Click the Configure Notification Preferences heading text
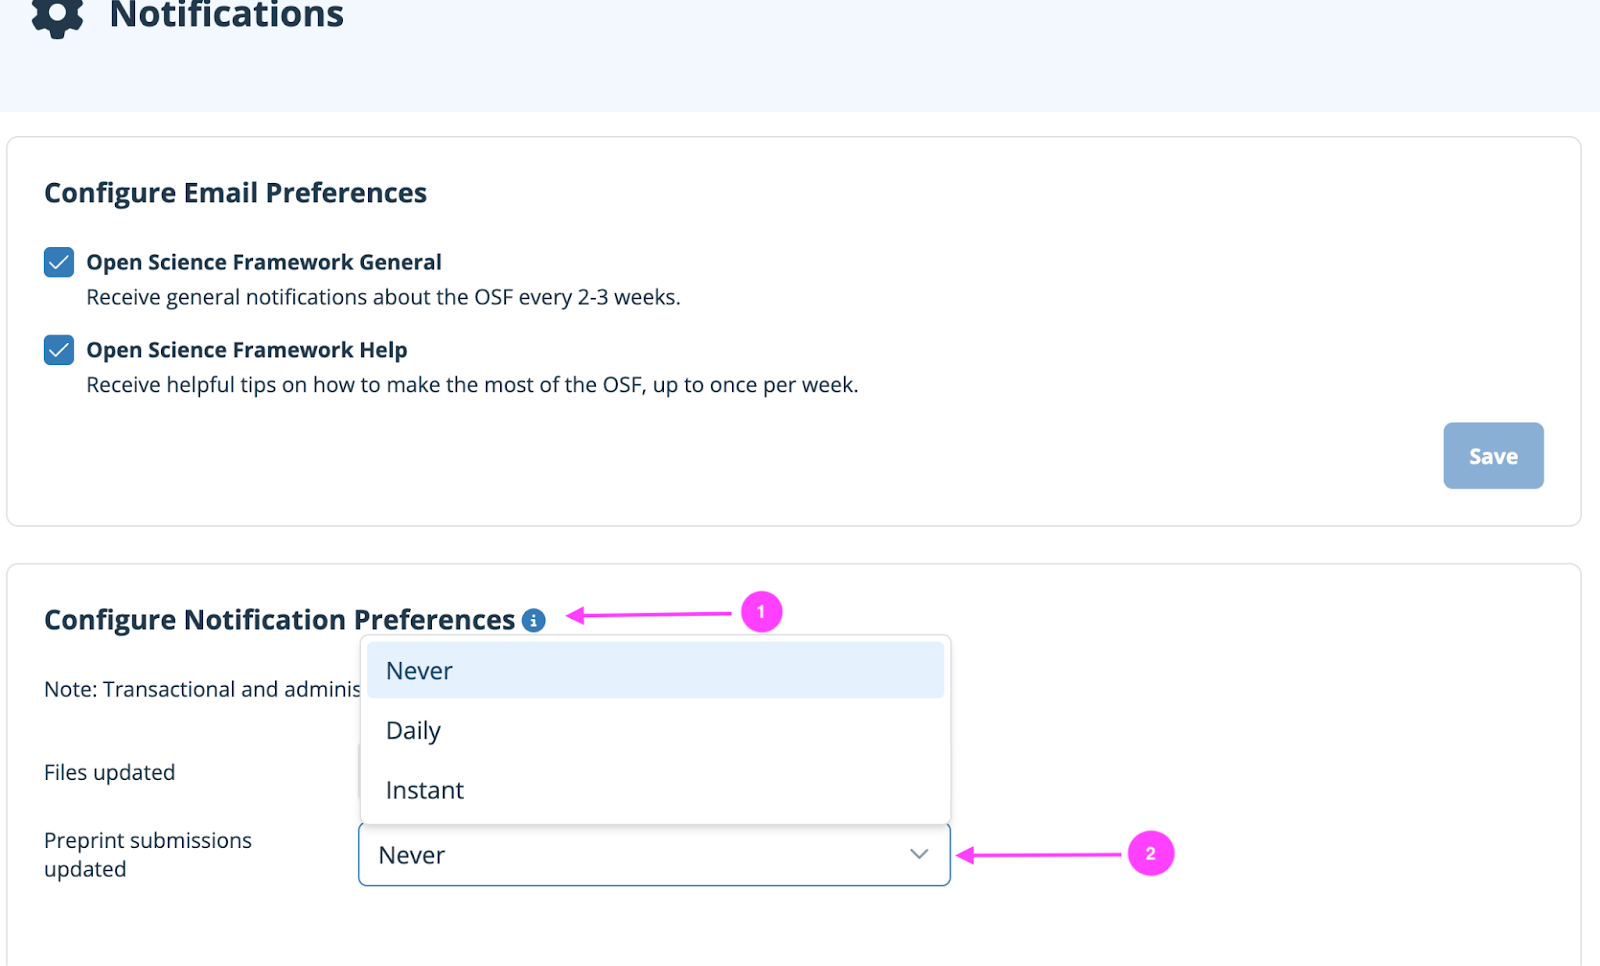The height and width of the screenshot is (966, 1600). 279,620
